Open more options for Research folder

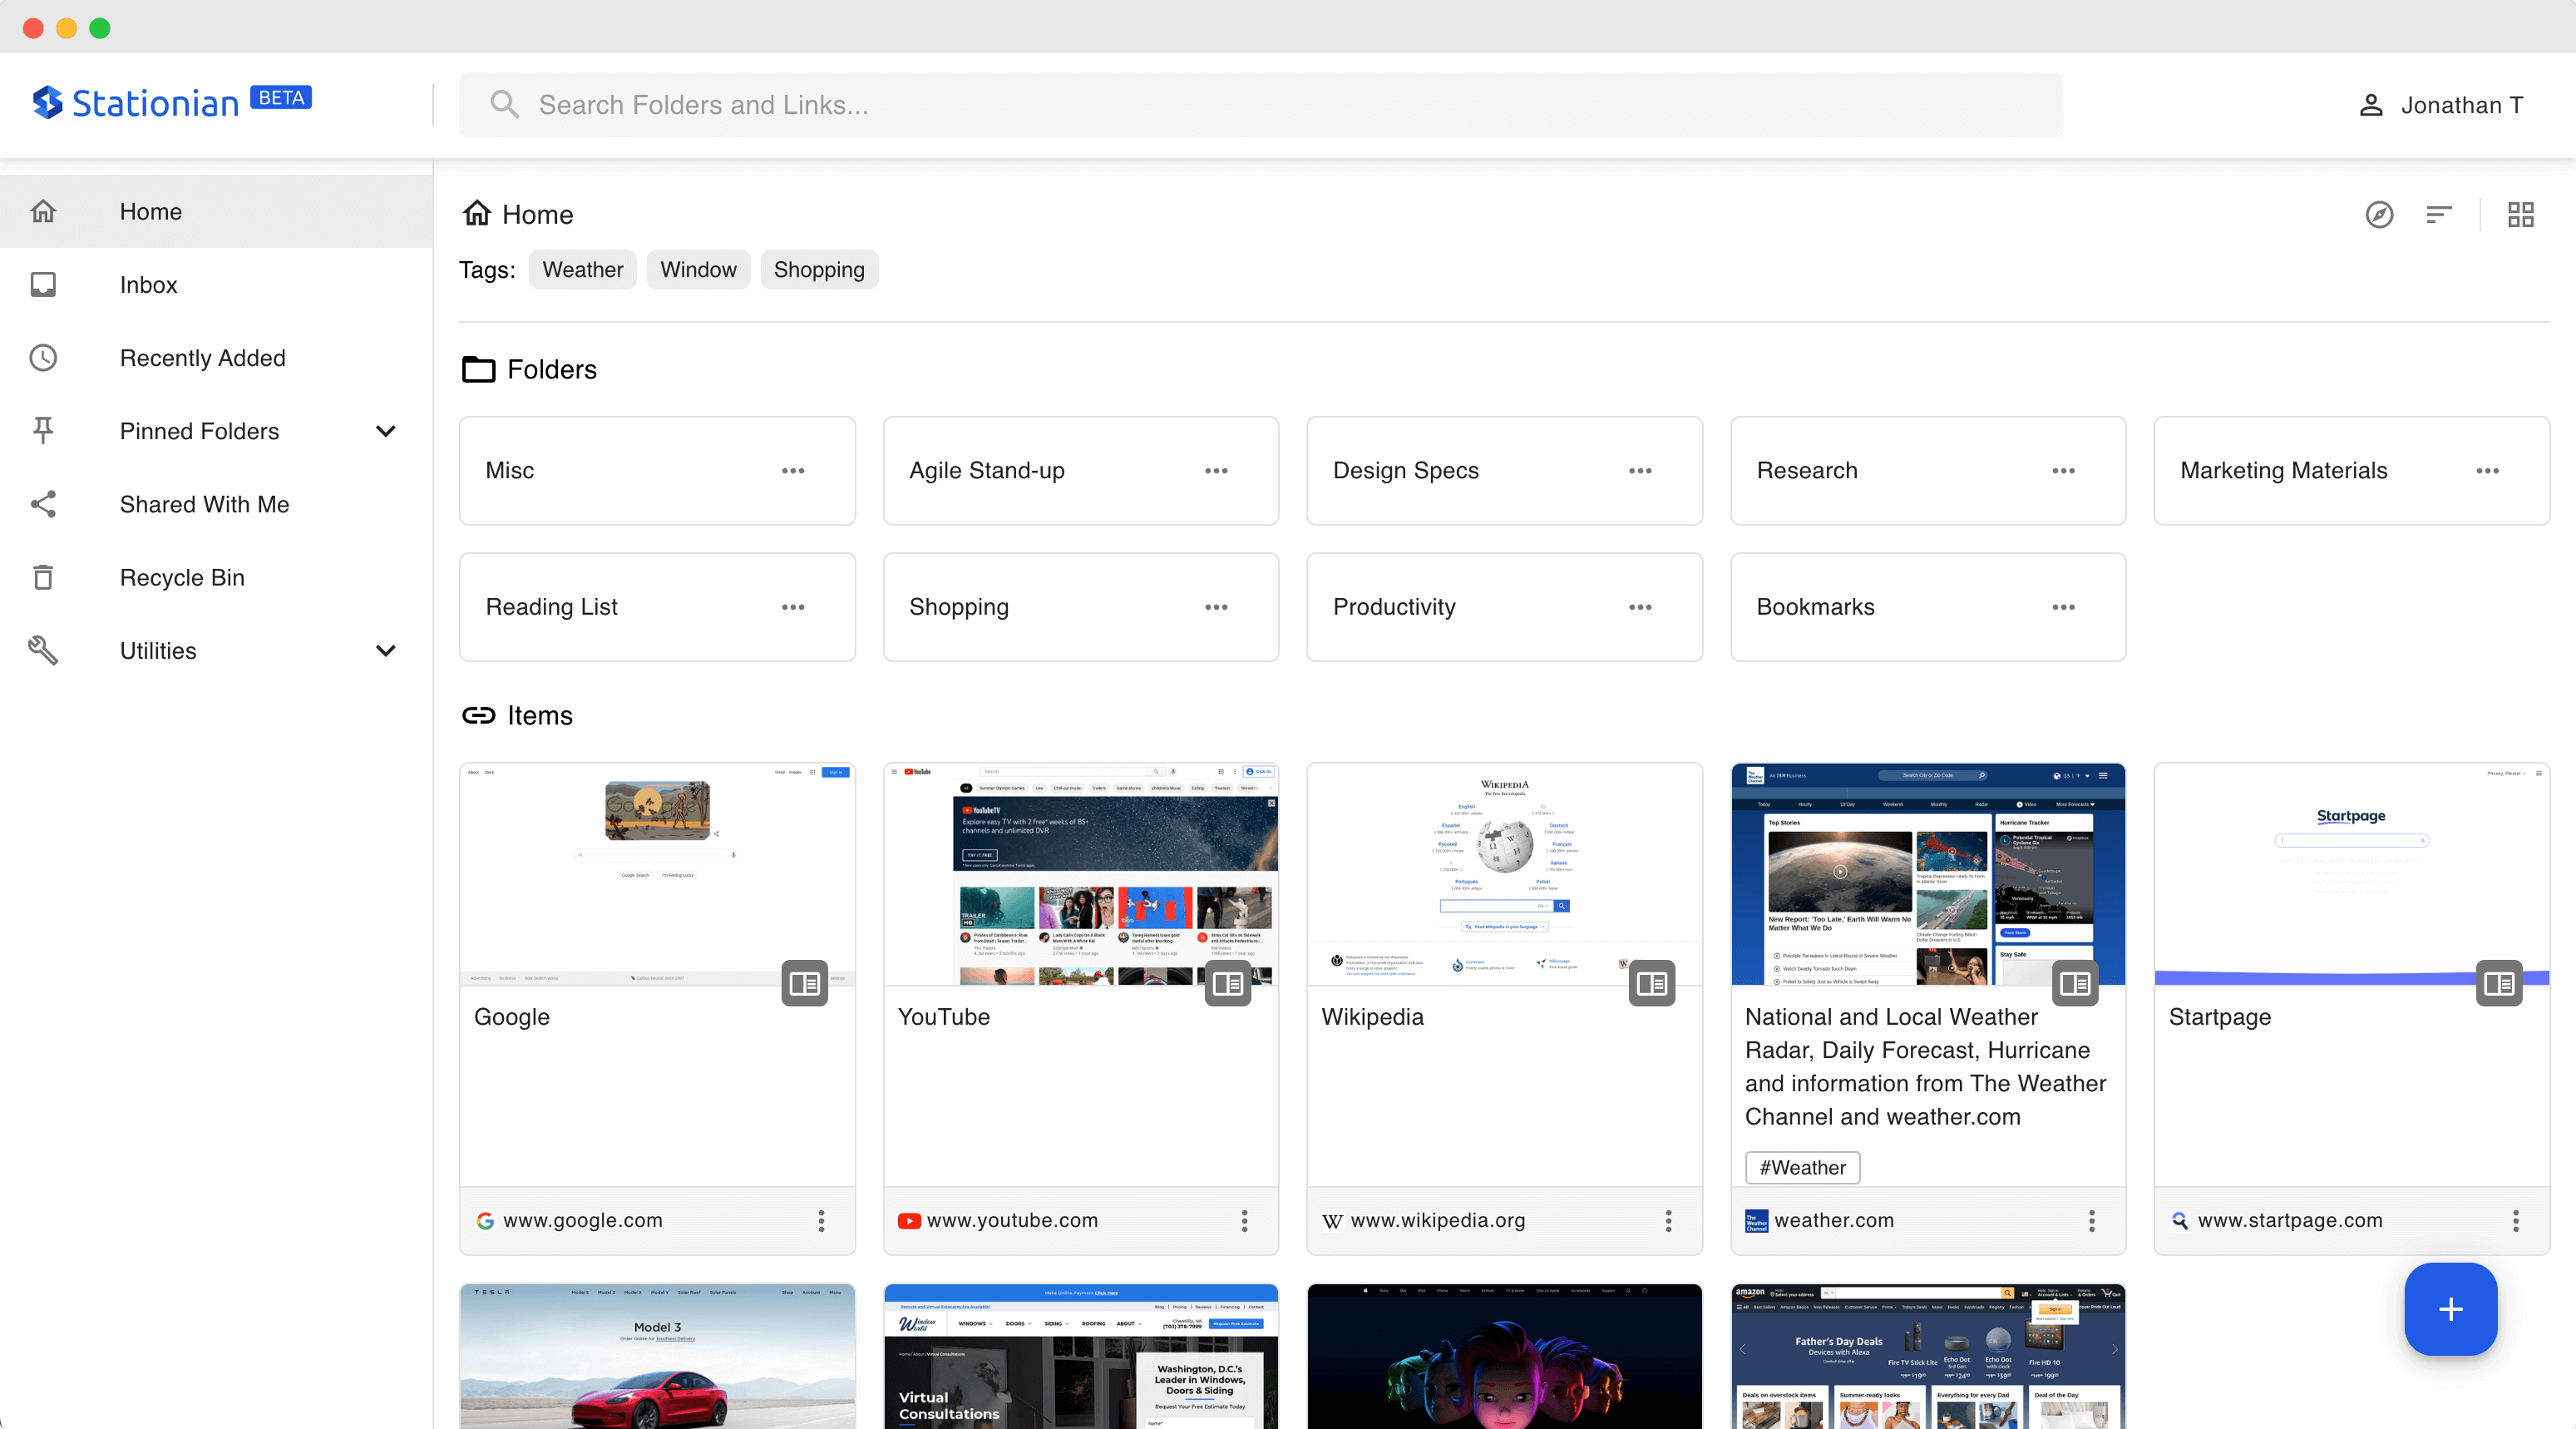2063,471
